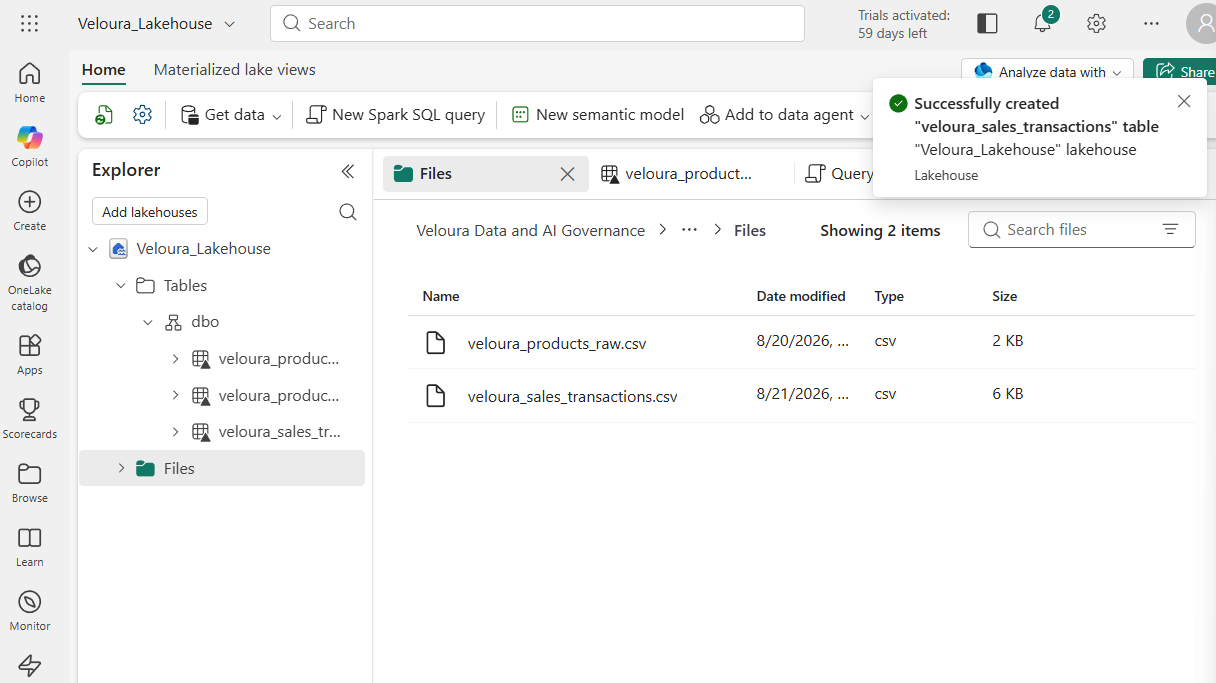
Task: Click the veloura_products_raw.csv file icon
Action: pyautogui.click(x=436, y=343)
